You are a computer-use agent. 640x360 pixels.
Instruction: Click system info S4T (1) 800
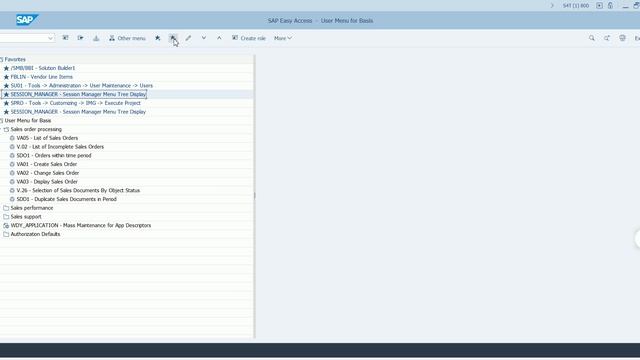click(576, 6)
